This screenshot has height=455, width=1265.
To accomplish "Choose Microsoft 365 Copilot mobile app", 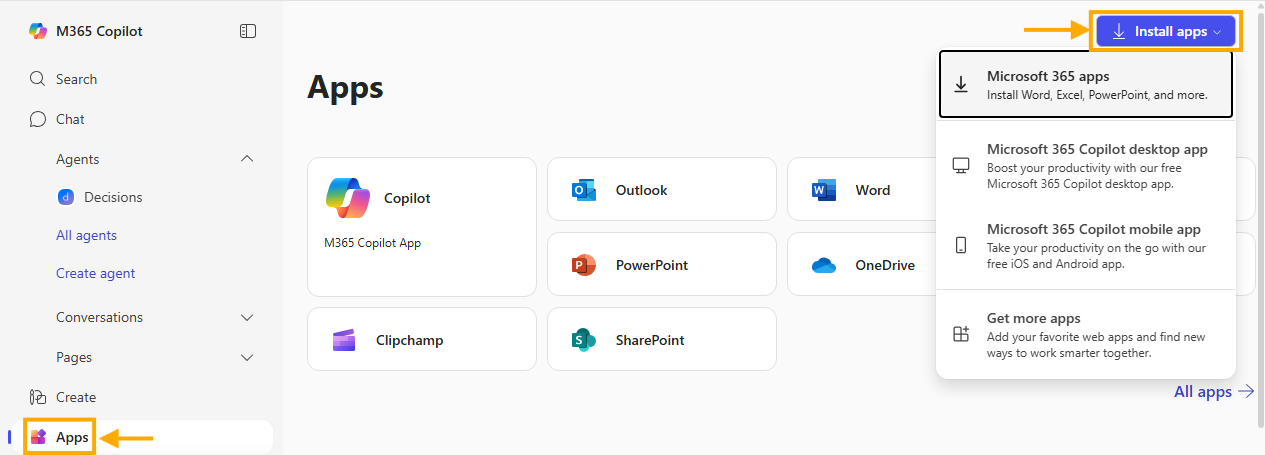I will [x=1086, y=246].
